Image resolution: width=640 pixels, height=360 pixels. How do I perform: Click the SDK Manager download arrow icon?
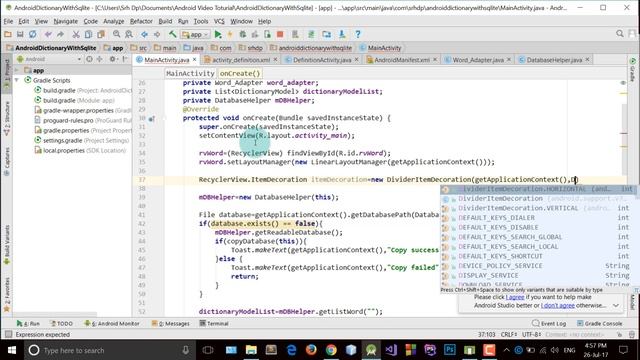click(342, 34)
